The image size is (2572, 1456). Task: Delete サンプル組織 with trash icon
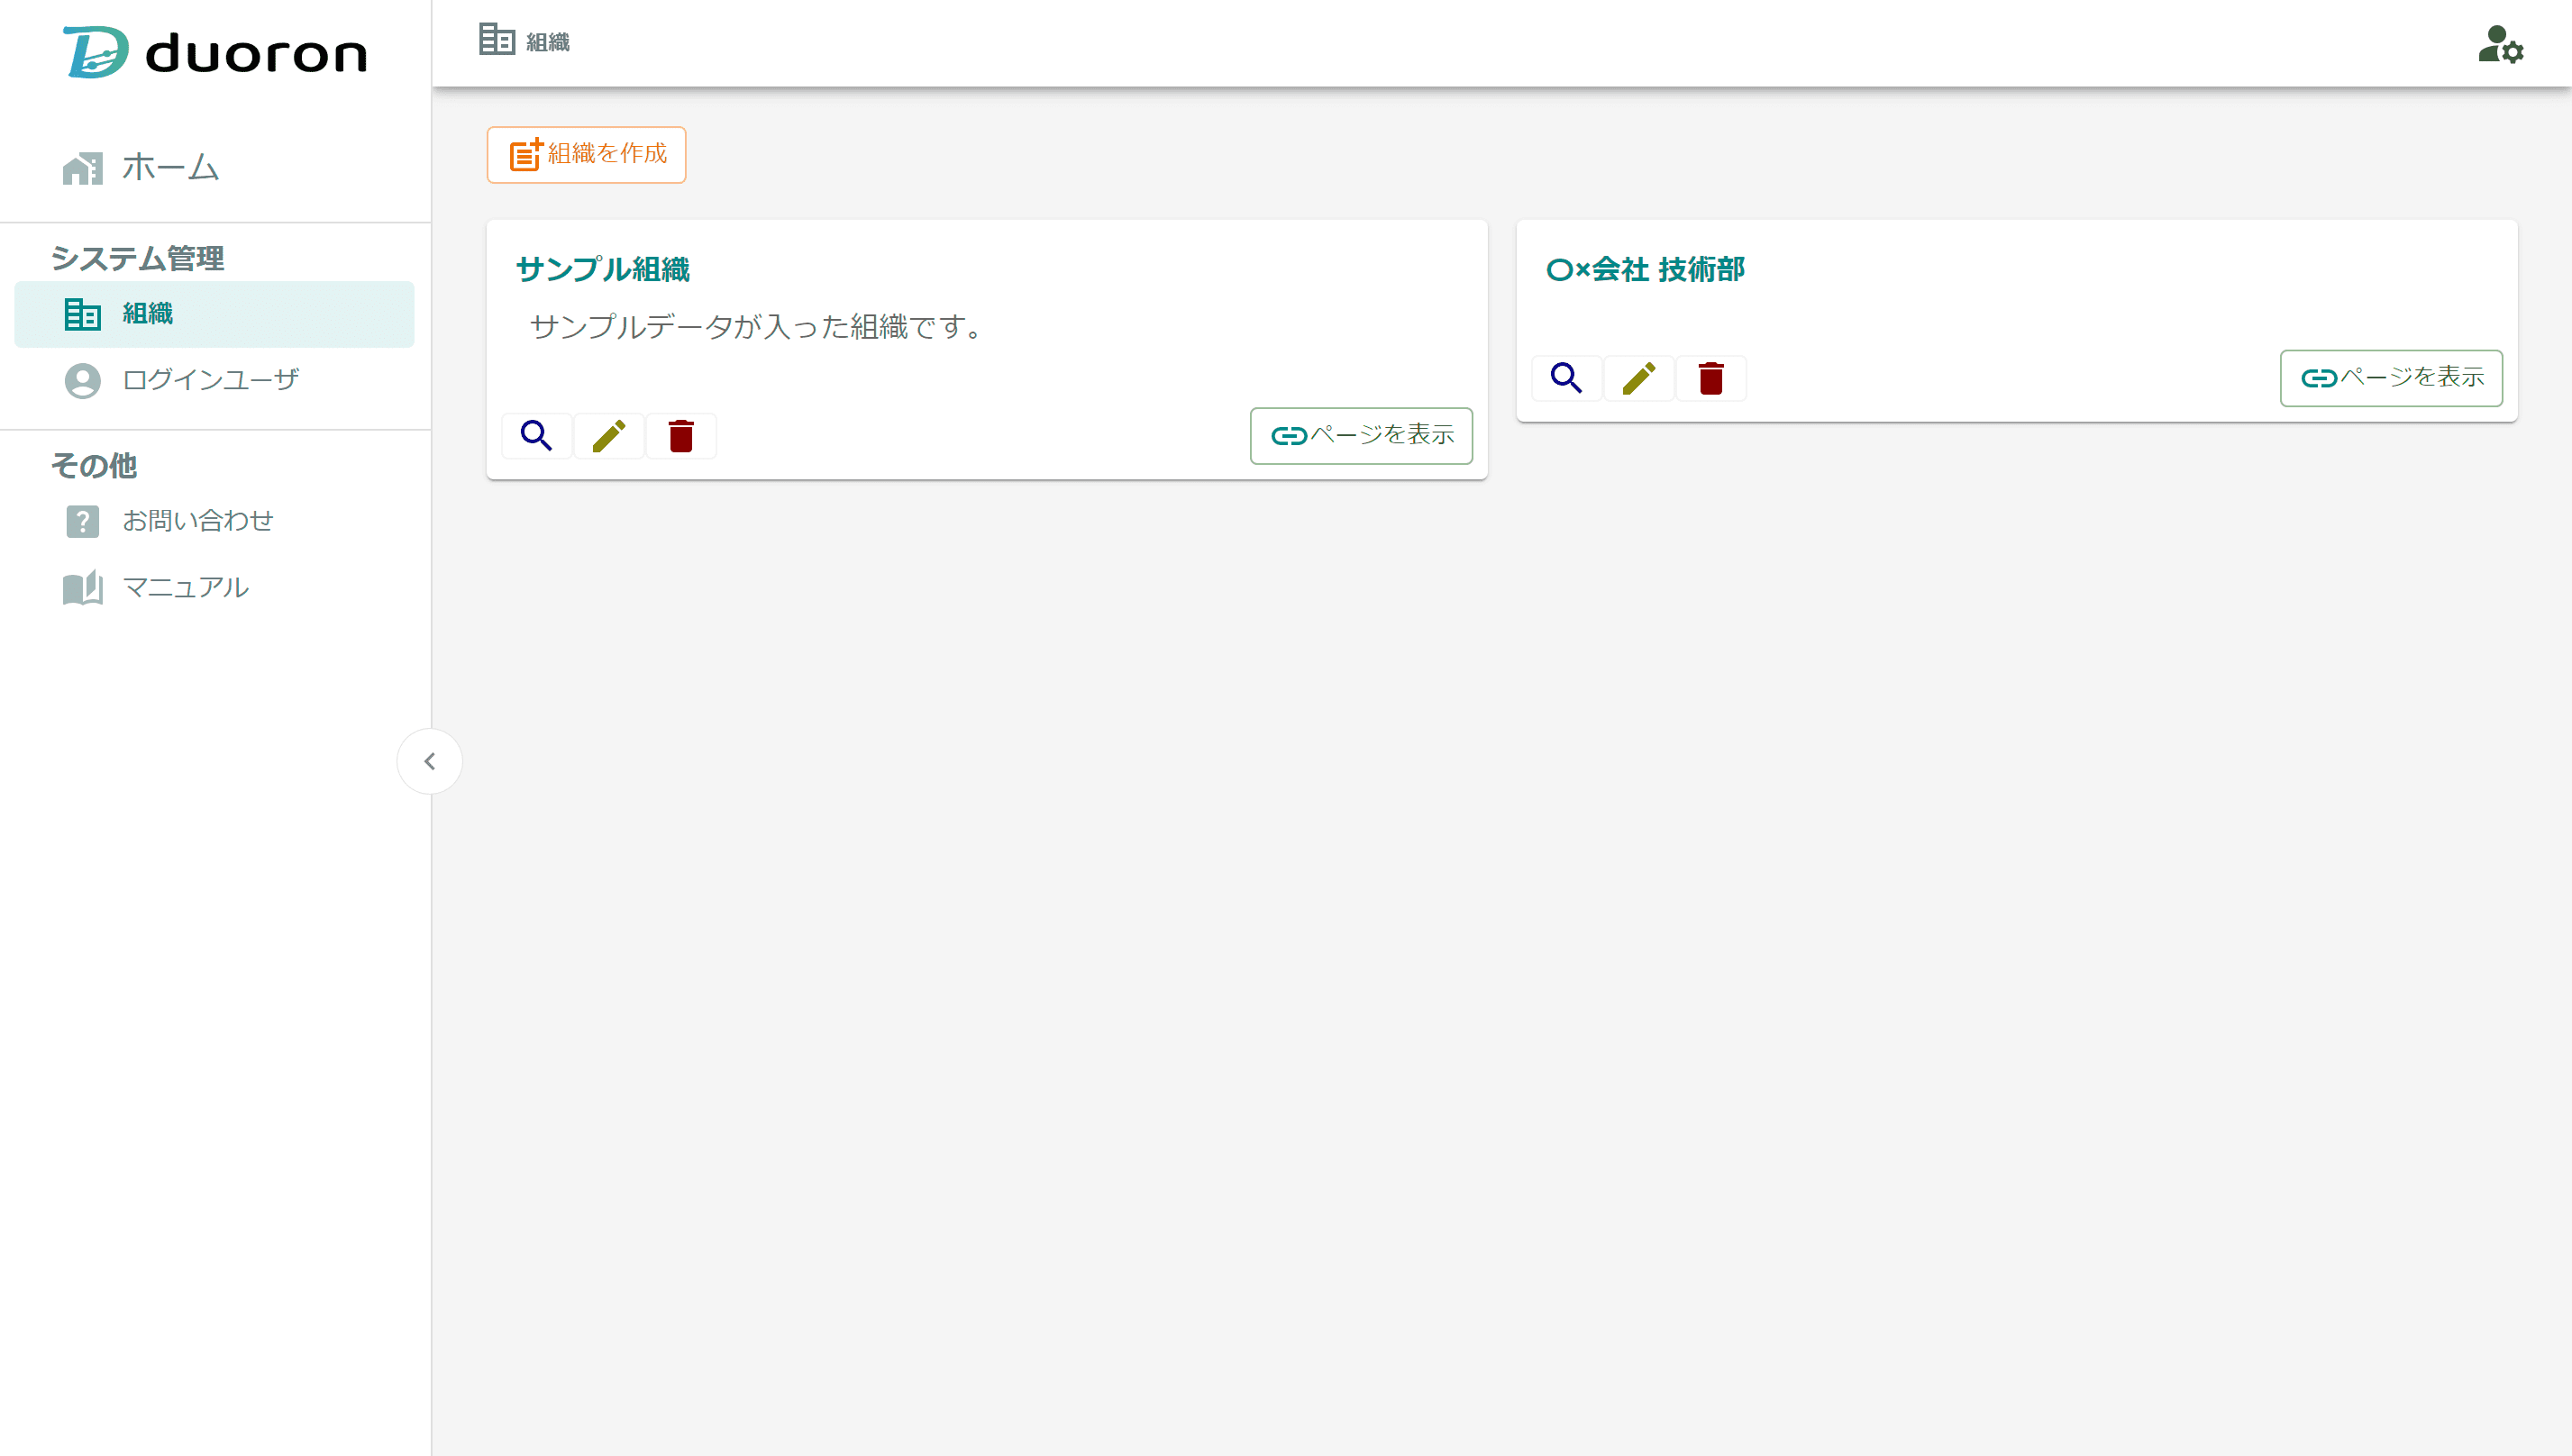coord(681,436)
